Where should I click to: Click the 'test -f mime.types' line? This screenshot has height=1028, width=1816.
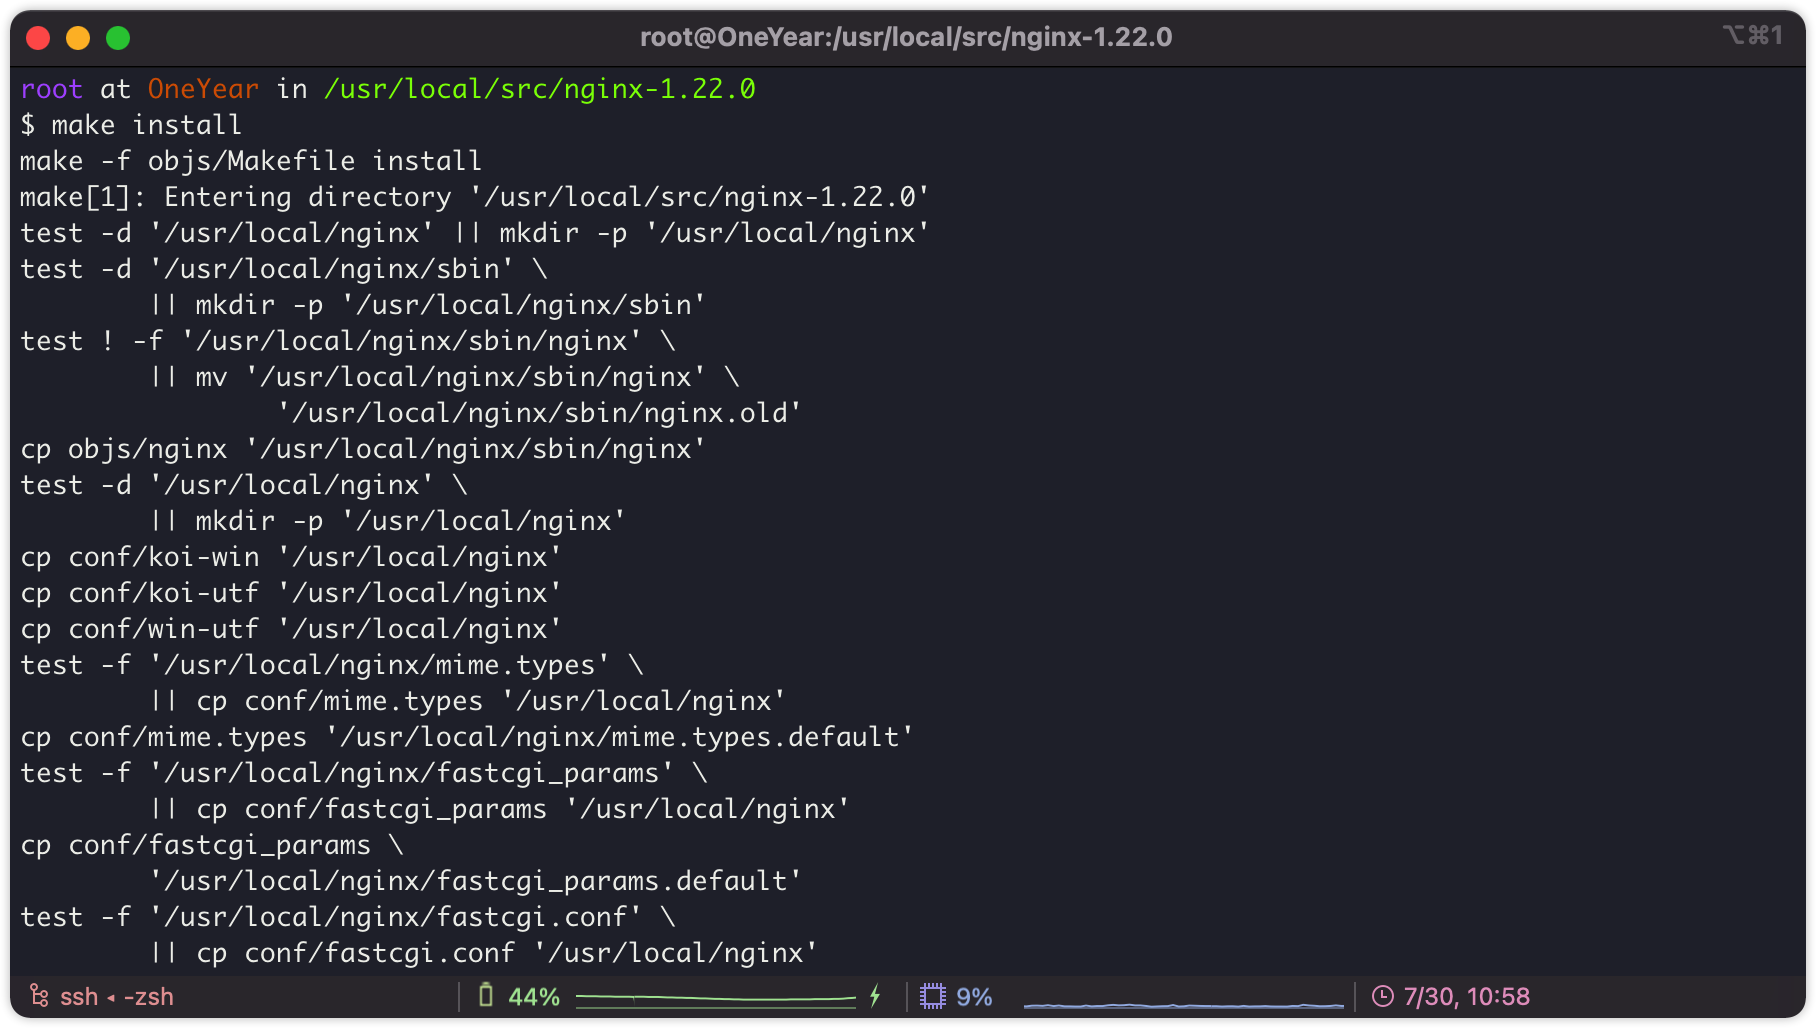tap(332, 665)
